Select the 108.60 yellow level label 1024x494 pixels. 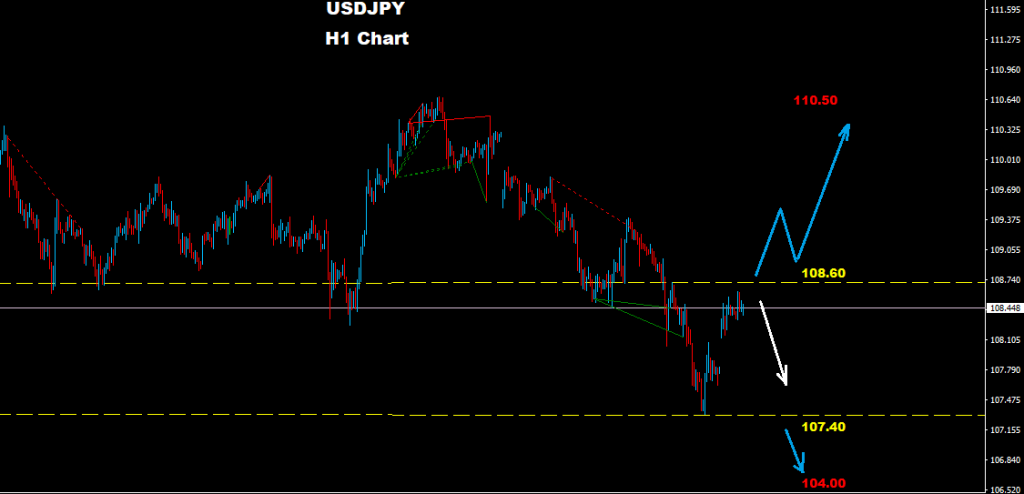pyautogui.click(x=824, y=273)
